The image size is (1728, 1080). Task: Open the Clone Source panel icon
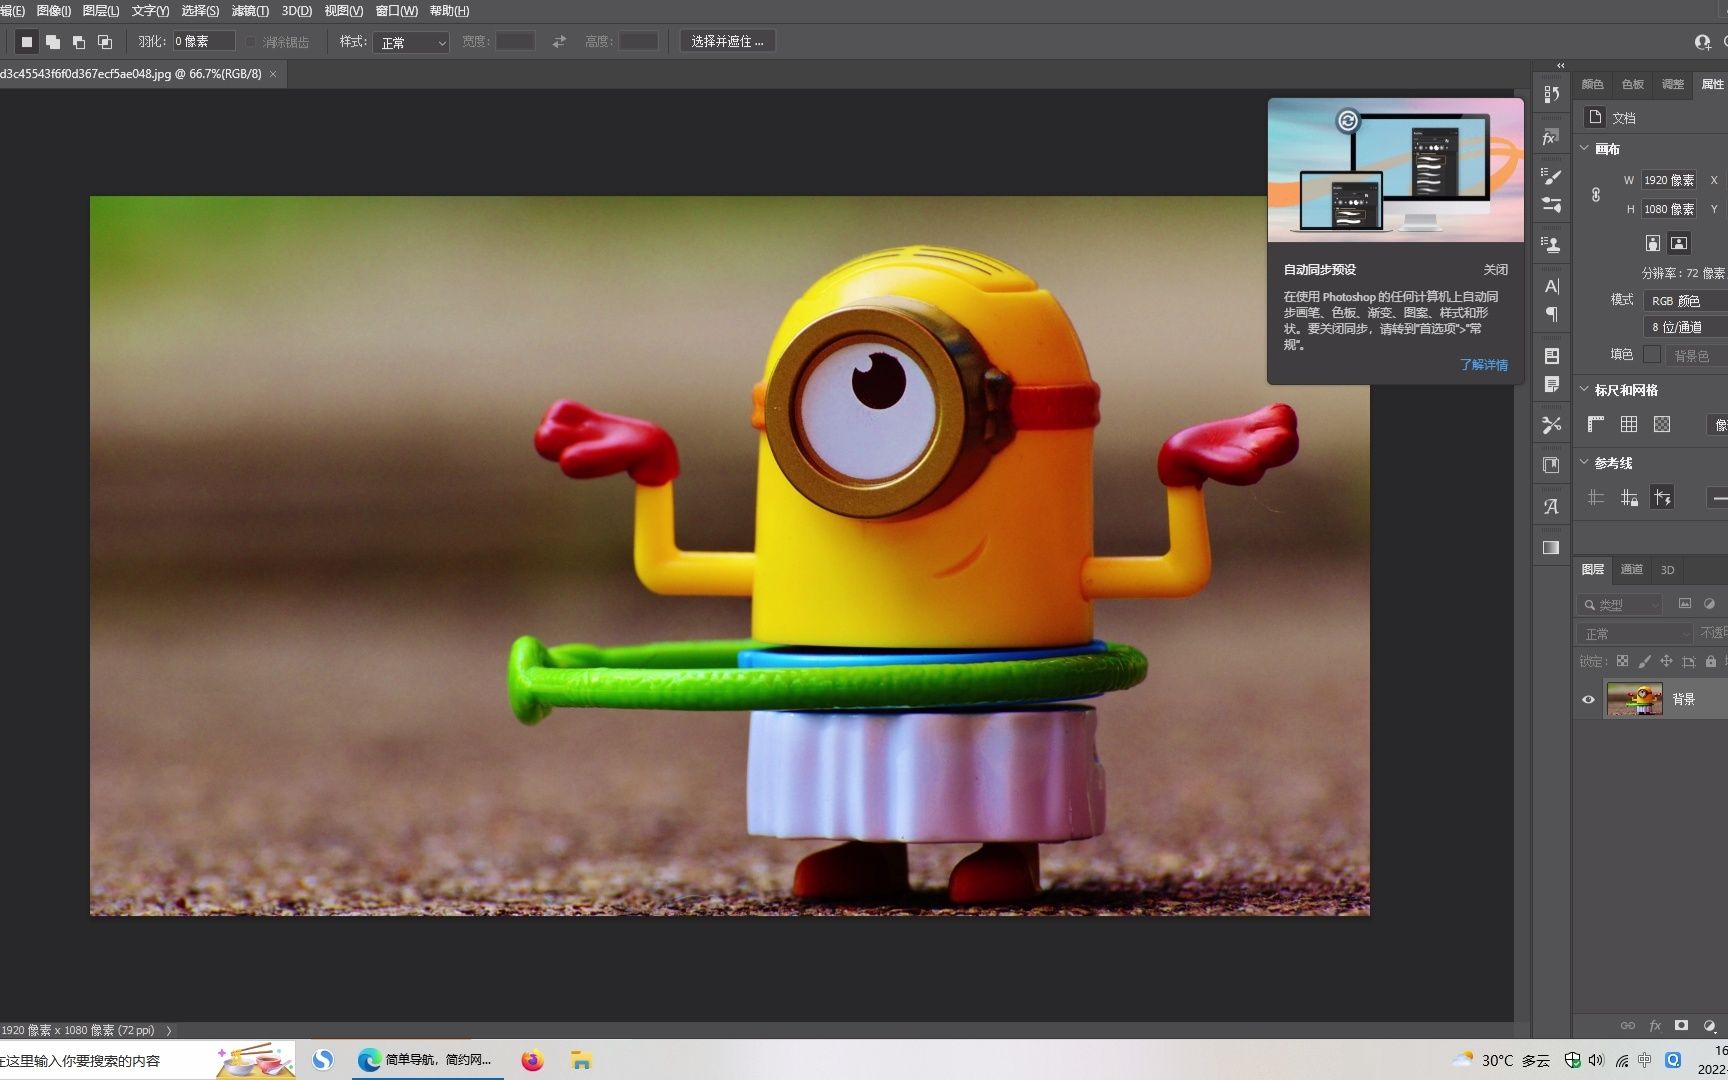(x=1552, y=244)
